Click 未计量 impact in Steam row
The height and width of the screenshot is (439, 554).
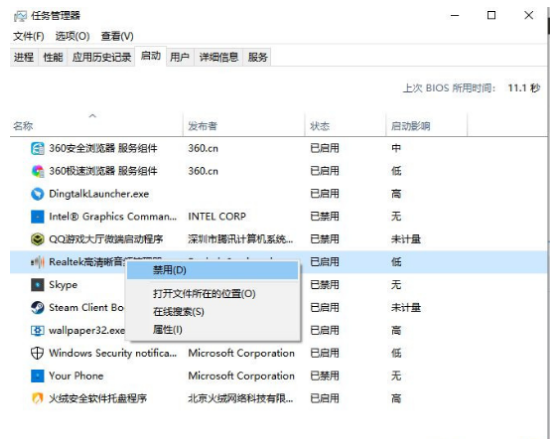[406, 308]
